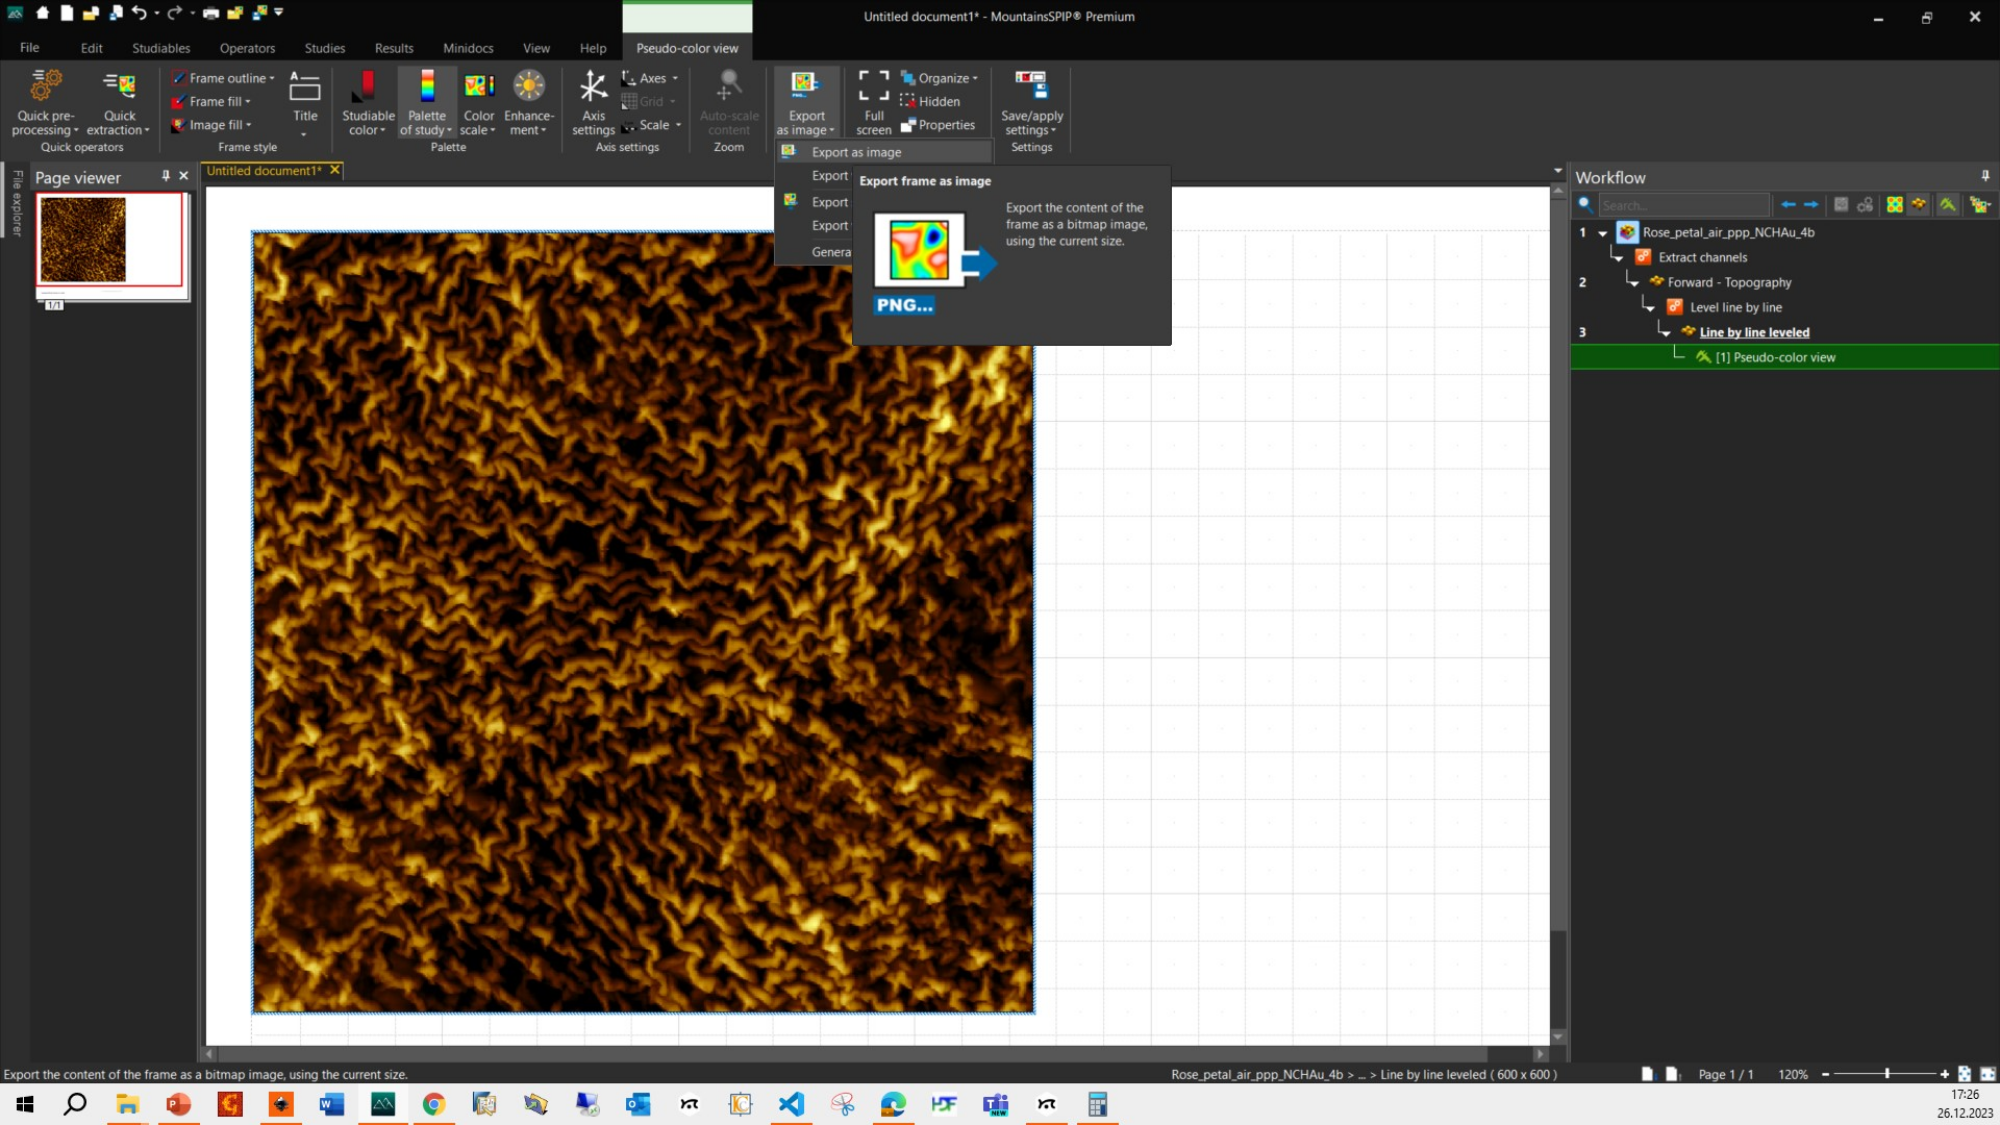Click the Line by line leveled link
Screen dimensions: 2000x1125
(1754, 332)
